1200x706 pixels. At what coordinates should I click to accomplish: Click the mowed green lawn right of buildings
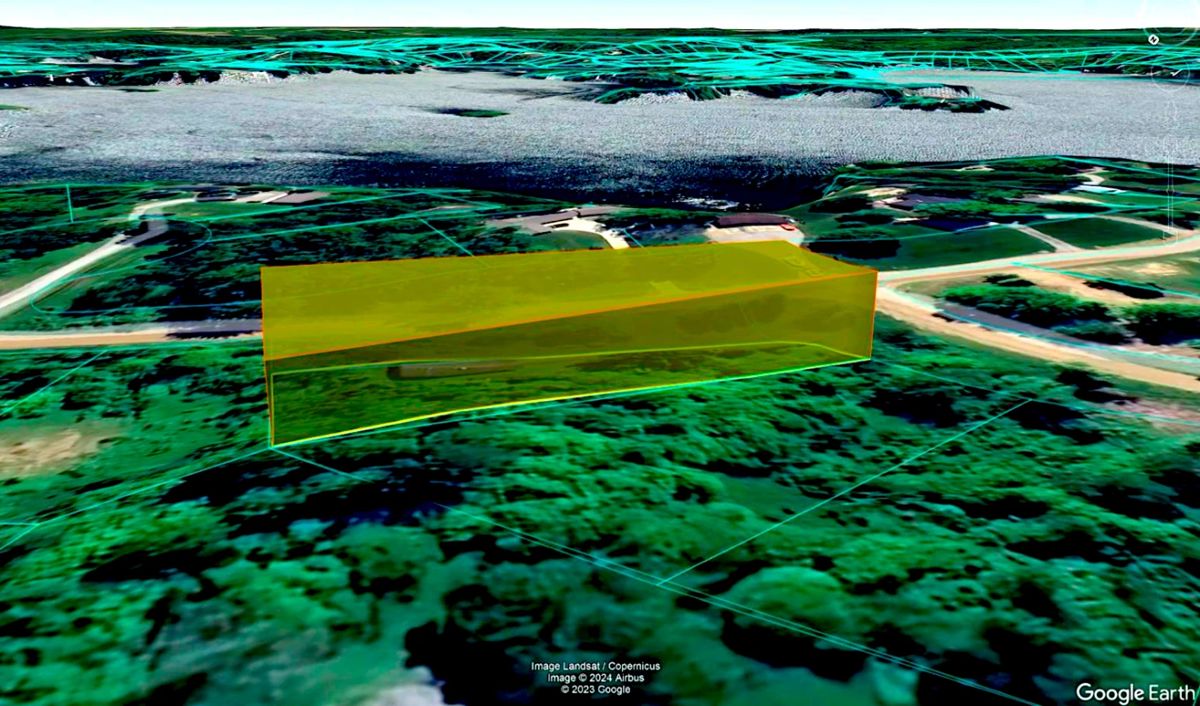960,245
